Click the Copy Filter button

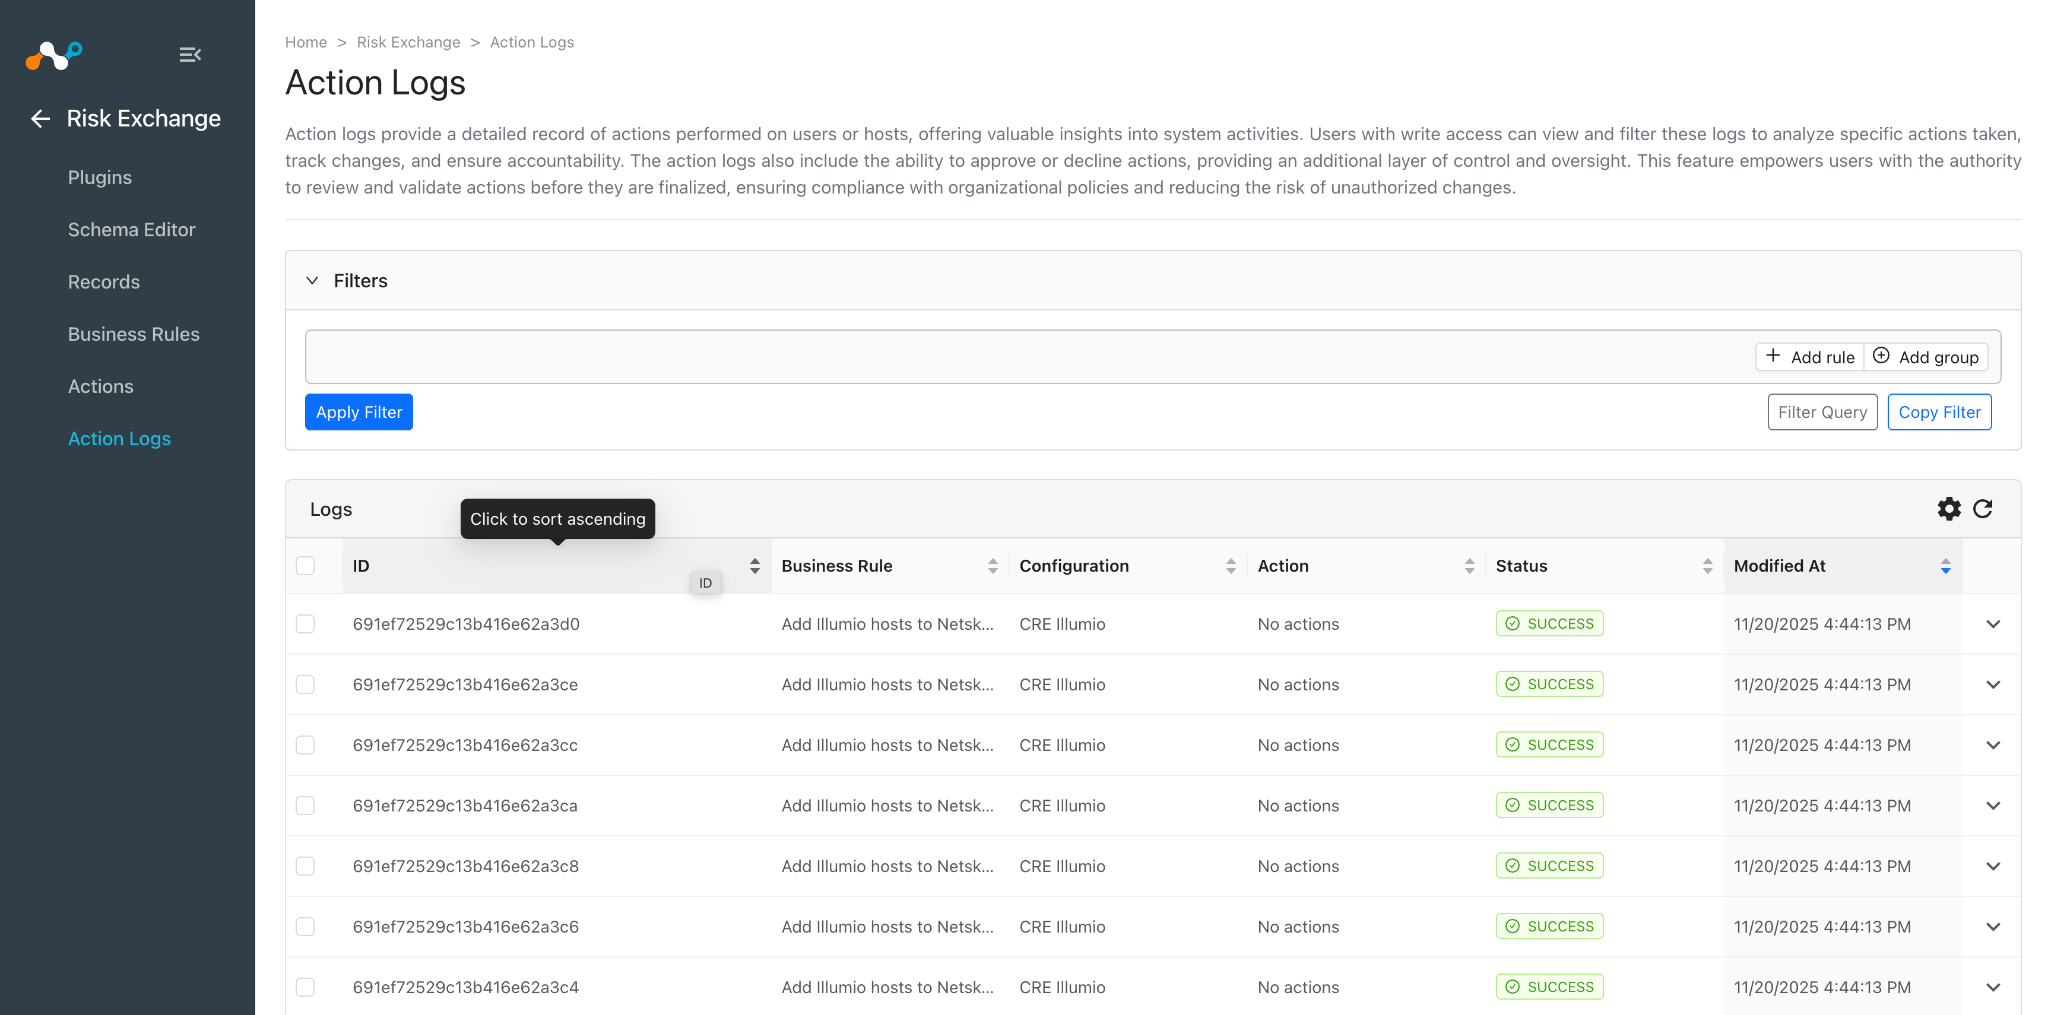click(x=1940, y=412)
